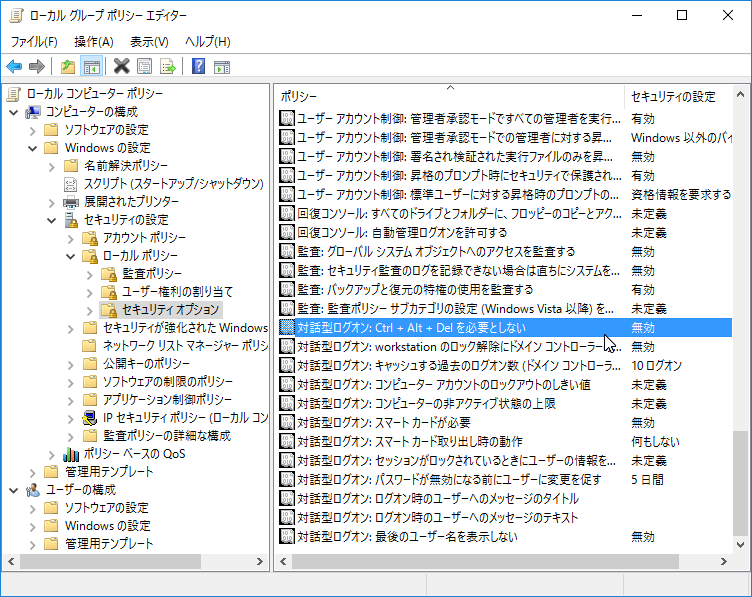
Task: Click the Up one level folder icon
Action: (x=68, y=66)
